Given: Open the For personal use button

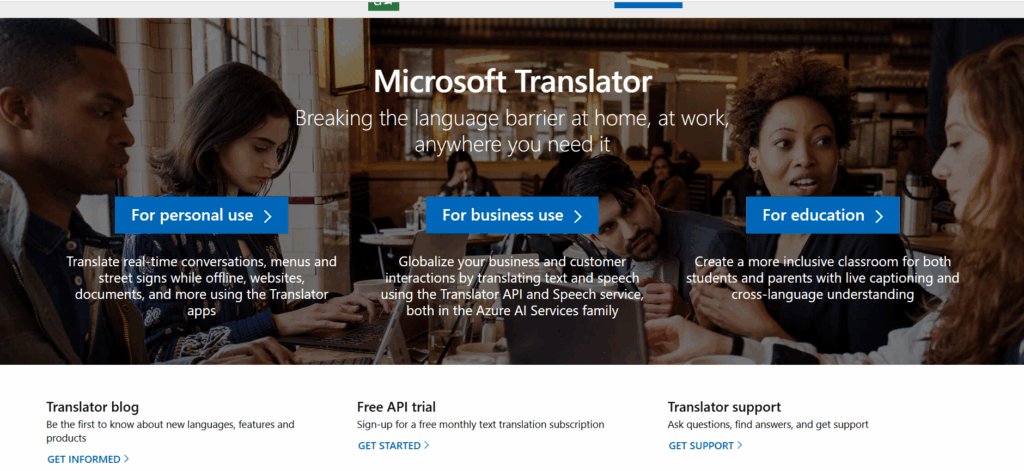Looking at the screenshot, I should coord(201,216).
